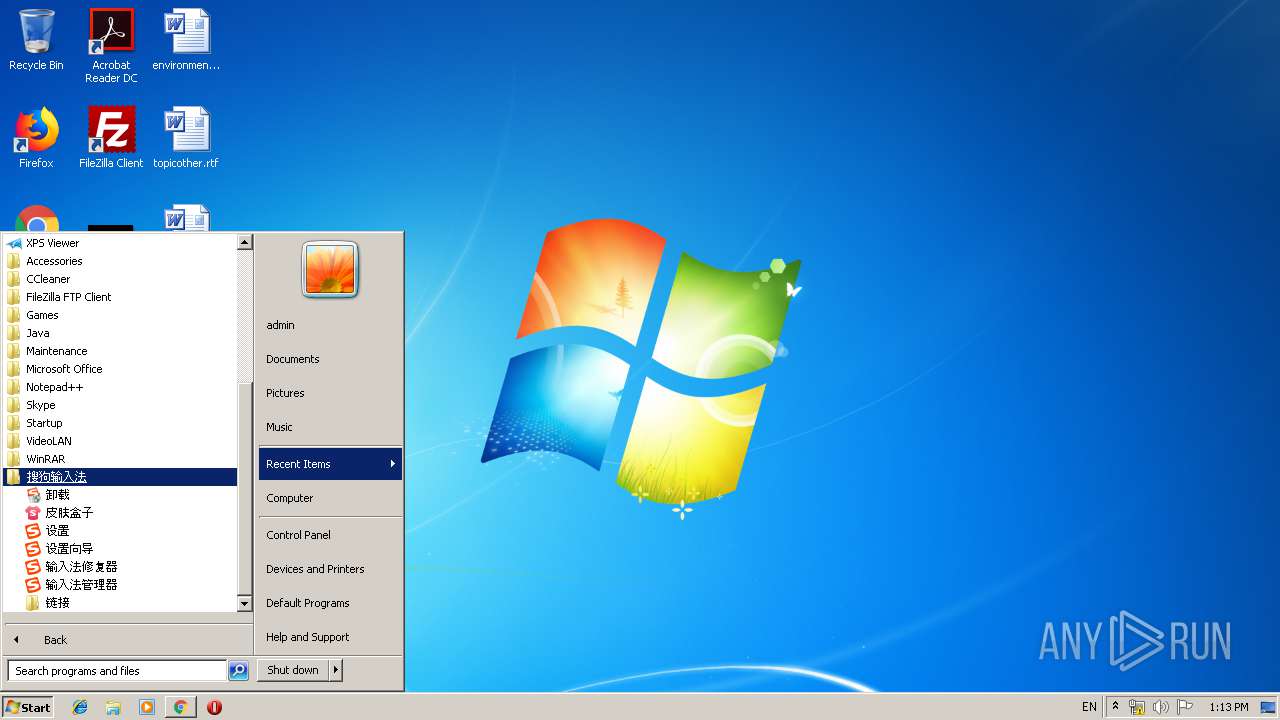Open the volume speaker tray icon
The image size is (1280, 720).
pyautogui.click(x=1160, y=707)
